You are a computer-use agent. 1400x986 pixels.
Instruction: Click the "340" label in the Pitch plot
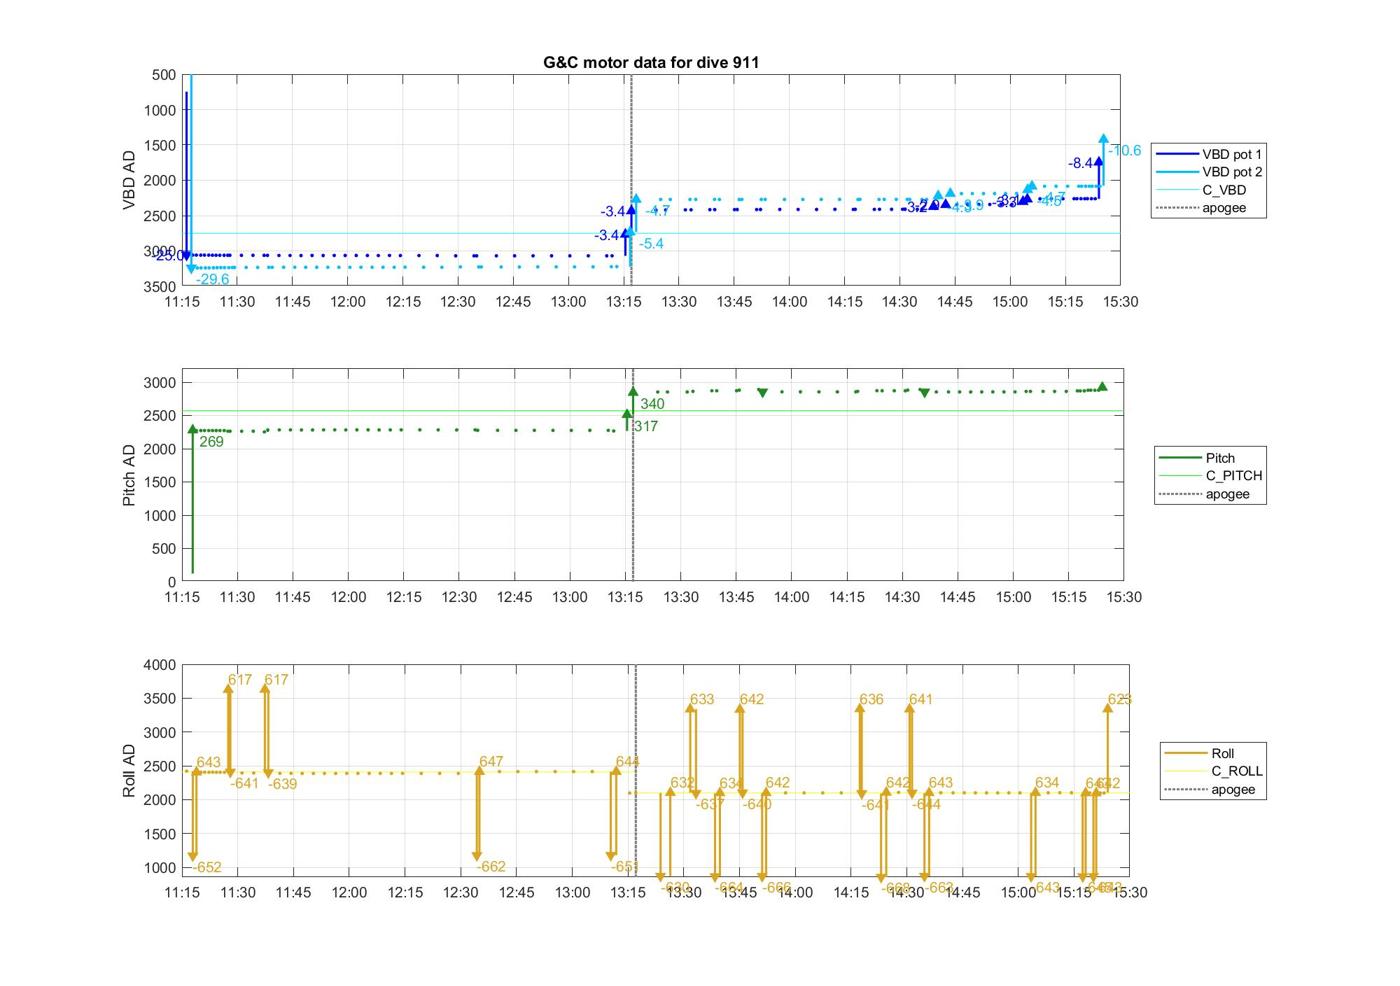652,405
